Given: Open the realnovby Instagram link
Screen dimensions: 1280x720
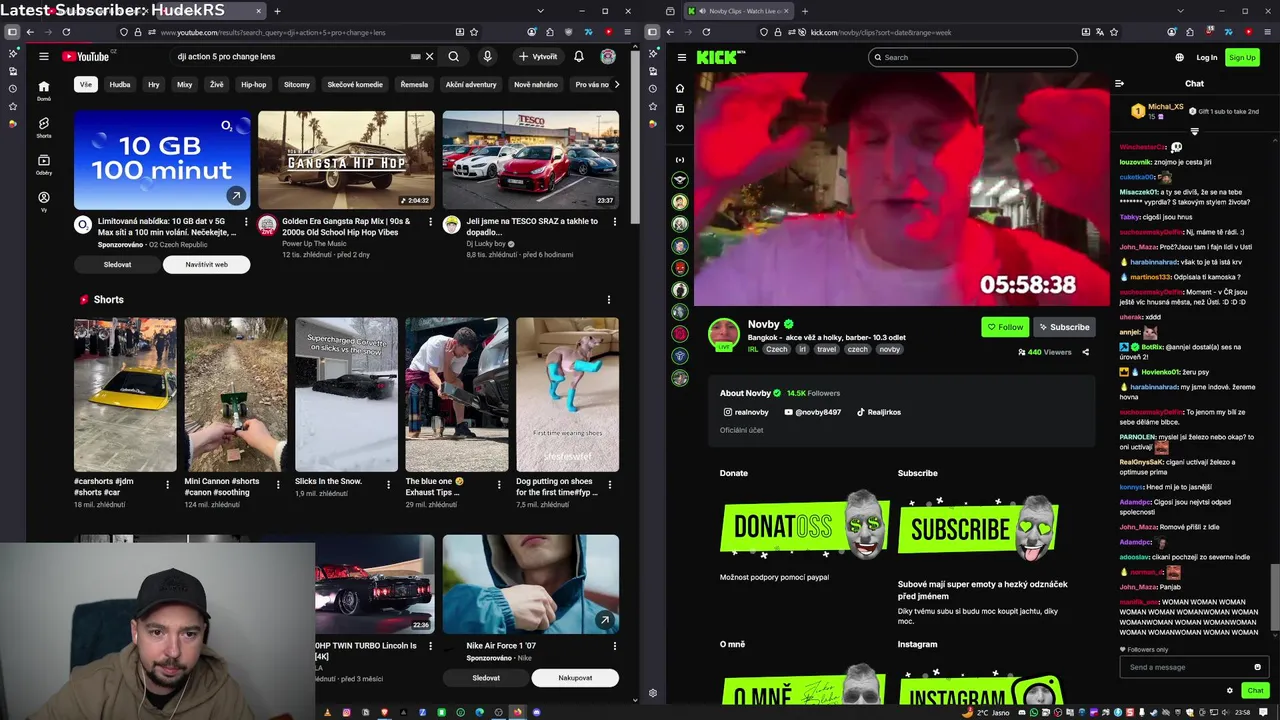Looking at the screenshot, I should point(746,412).
